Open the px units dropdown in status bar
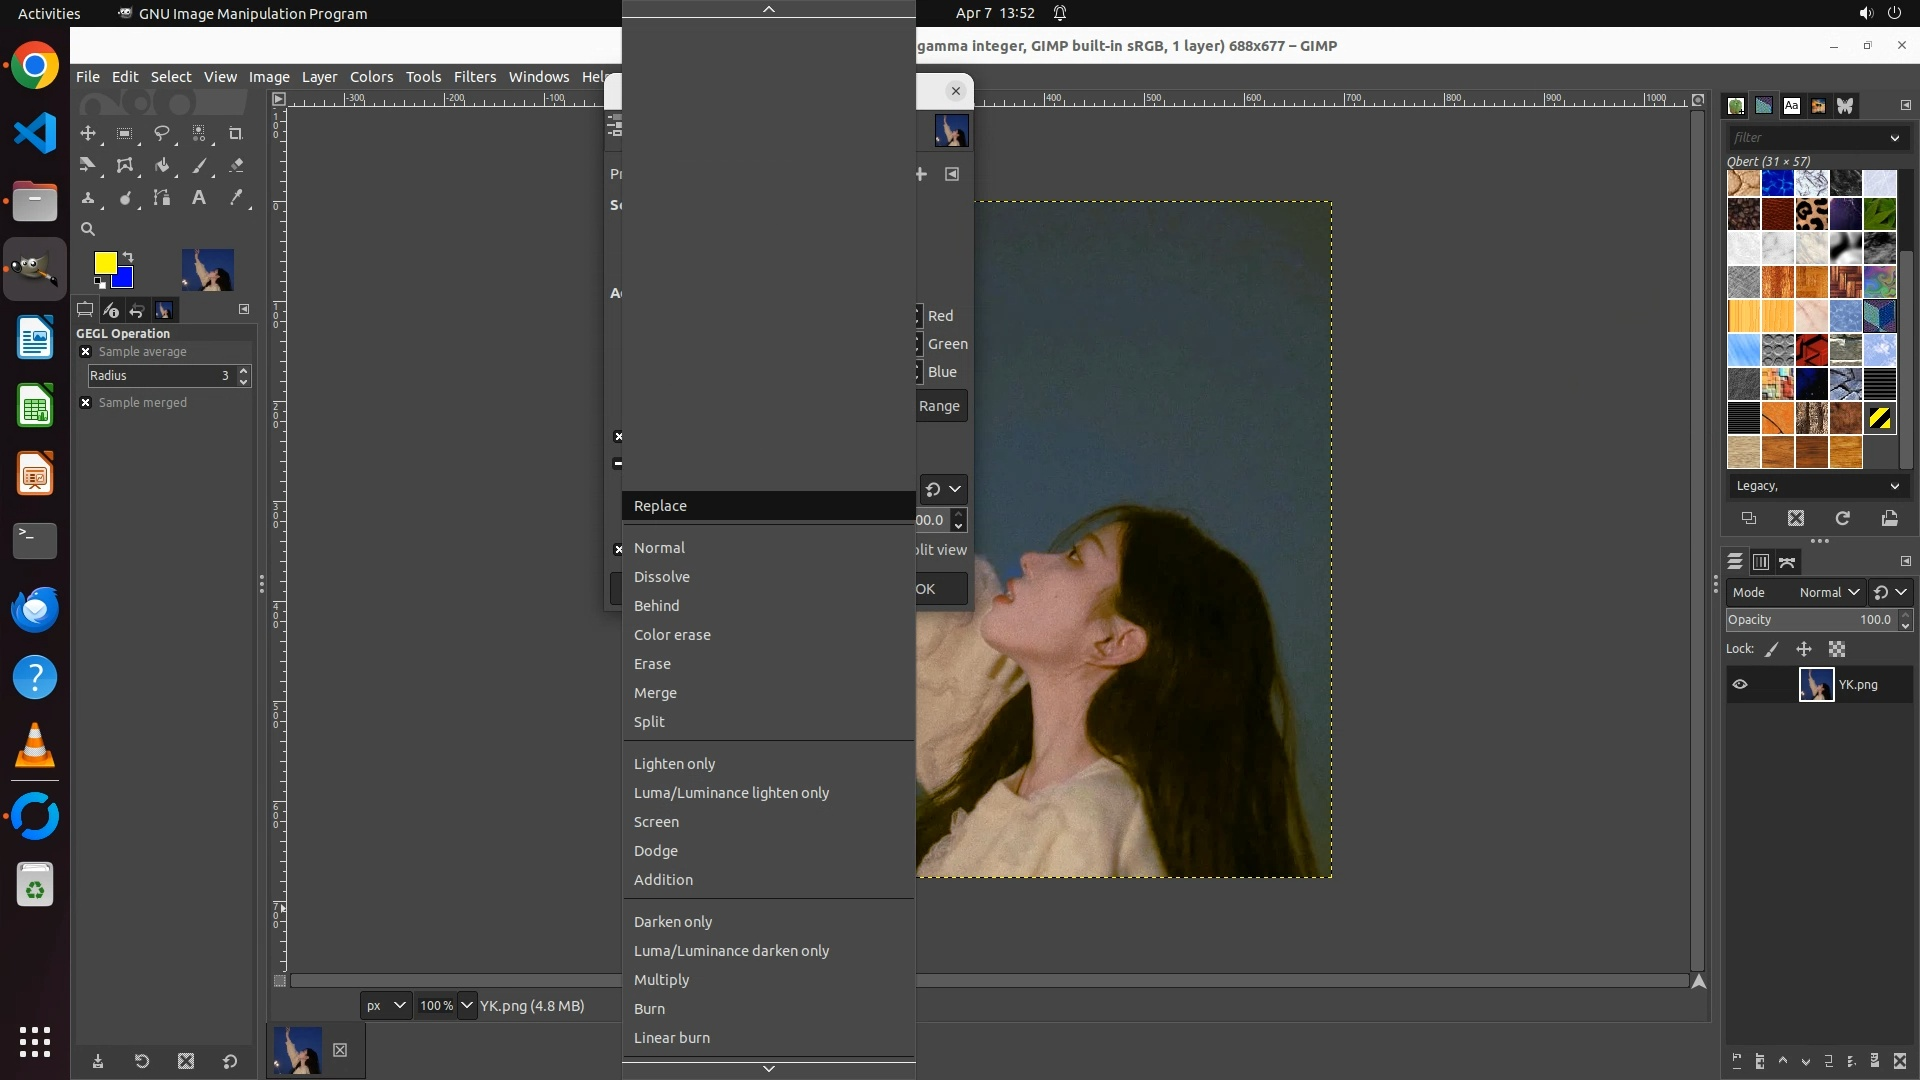Screen dimensions: 1920x1080 (385, 1006)
